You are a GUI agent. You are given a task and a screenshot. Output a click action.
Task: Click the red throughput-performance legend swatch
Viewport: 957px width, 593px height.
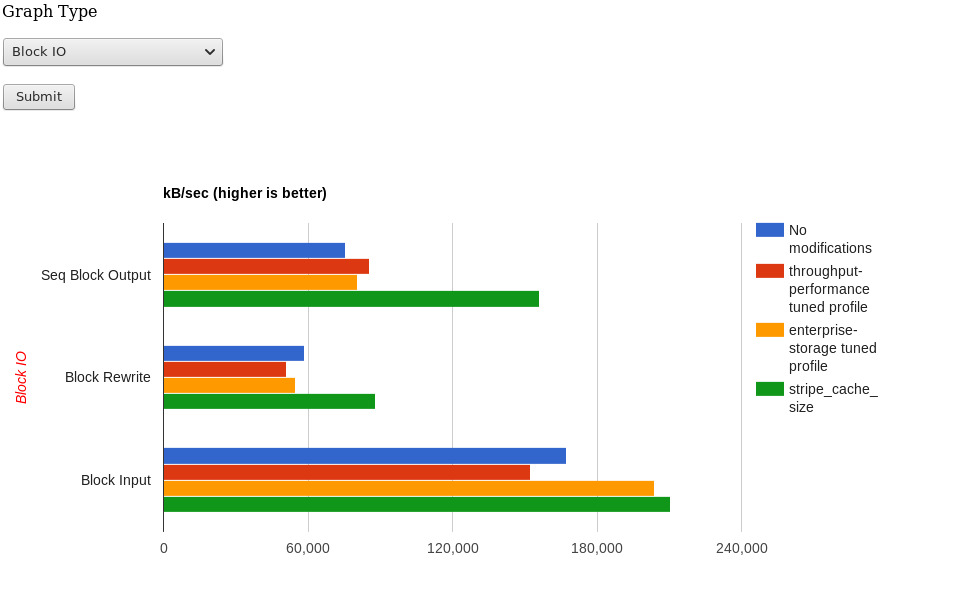tap(769, 271)
